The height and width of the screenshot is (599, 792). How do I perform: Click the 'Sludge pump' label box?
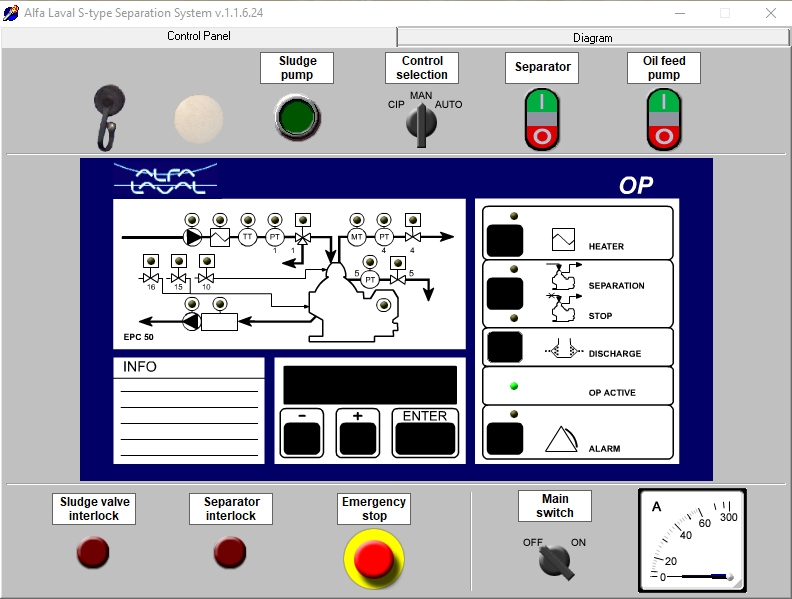tap(297, 68)
